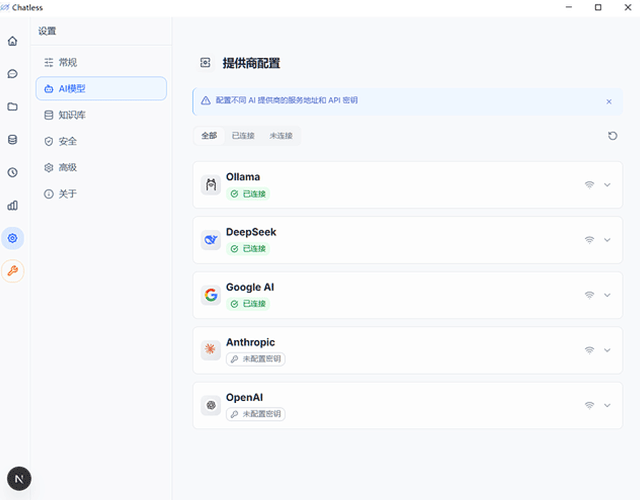
Task: Test OpenAI connection wifi icon
Action: pyautogui.click(x=589, y=405)
